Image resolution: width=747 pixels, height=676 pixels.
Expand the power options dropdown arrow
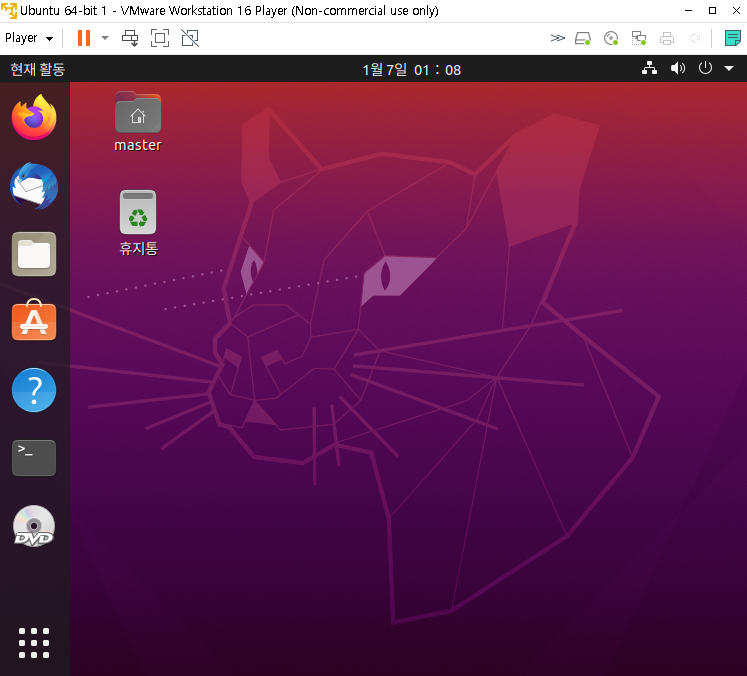coord(105,38)
